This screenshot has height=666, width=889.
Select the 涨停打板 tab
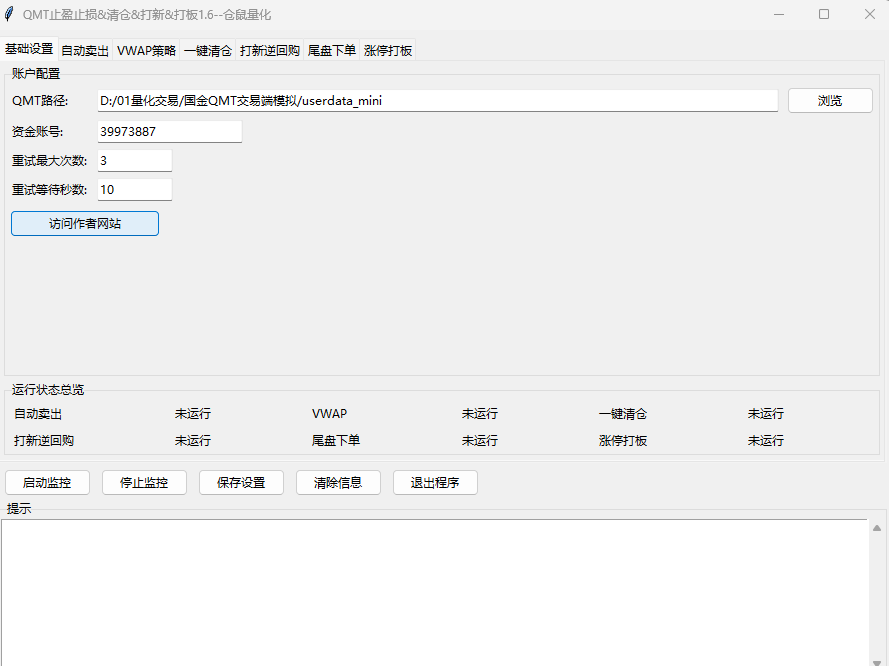(386, 49)
